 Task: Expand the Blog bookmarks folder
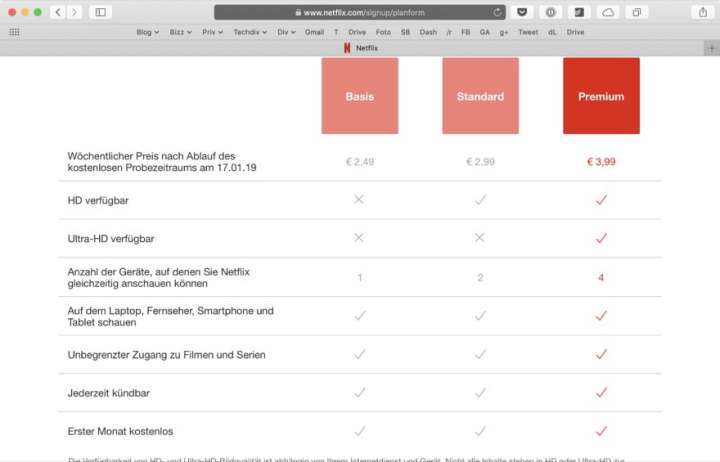[147, 32]
